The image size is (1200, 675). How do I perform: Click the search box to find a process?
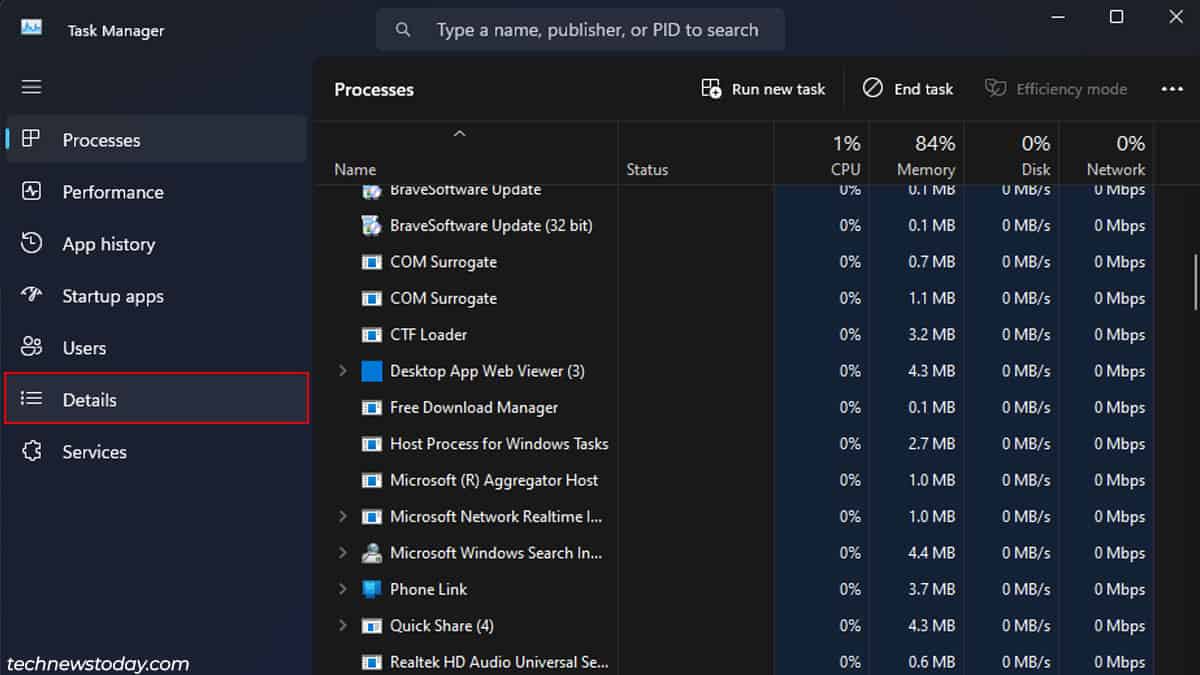pos(580,30)
